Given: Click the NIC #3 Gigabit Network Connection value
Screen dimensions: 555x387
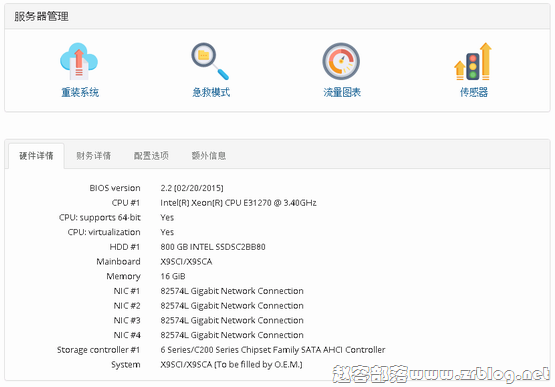Looking at the screenshot, I should click(x=232, y=320).
